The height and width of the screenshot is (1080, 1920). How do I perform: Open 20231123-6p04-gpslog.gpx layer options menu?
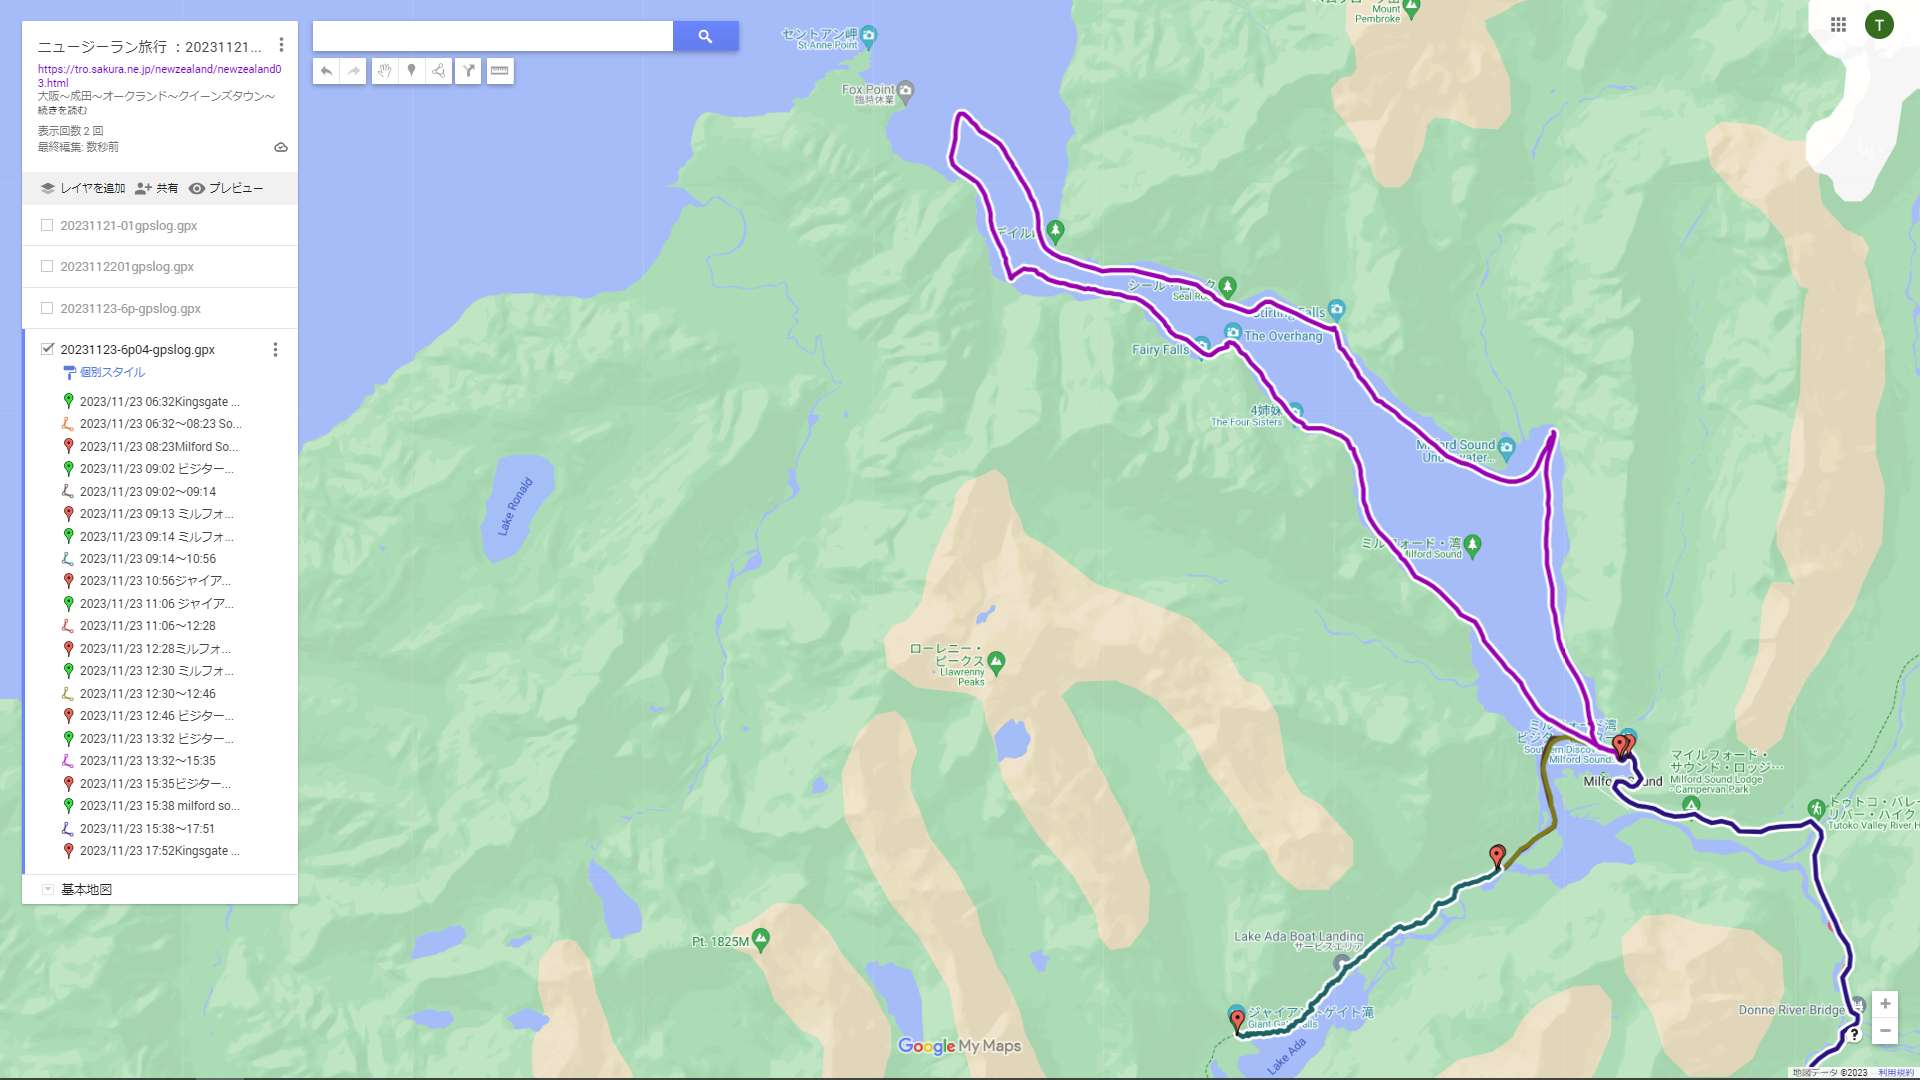click(x=275, y=350)
